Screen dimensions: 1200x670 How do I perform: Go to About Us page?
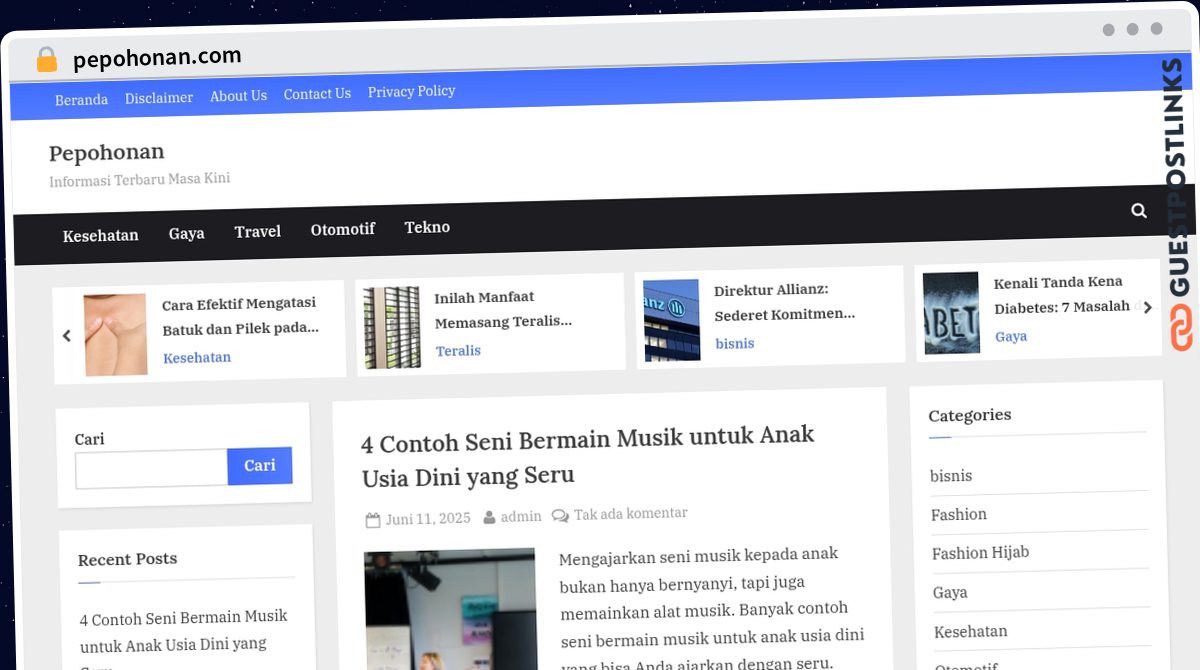tap(238, 96)
